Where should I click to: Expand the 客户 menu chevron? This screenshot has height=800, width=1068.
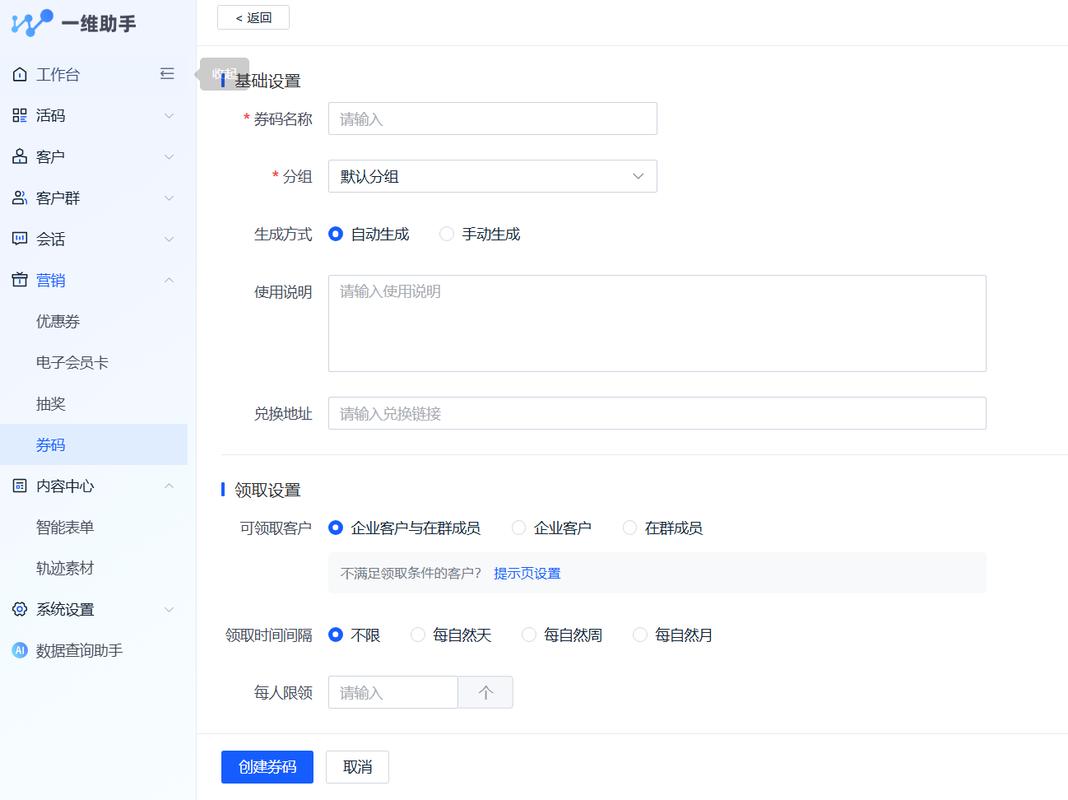(169, 157)
